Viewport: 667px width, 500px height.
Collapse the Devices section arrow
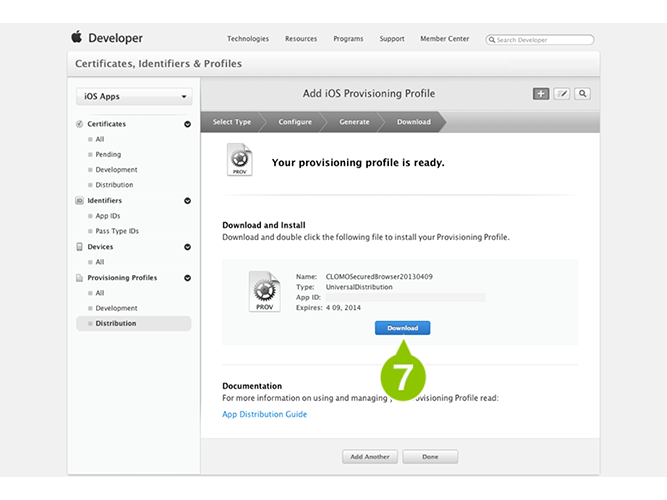pyautogui.click(x=187, y=247)
